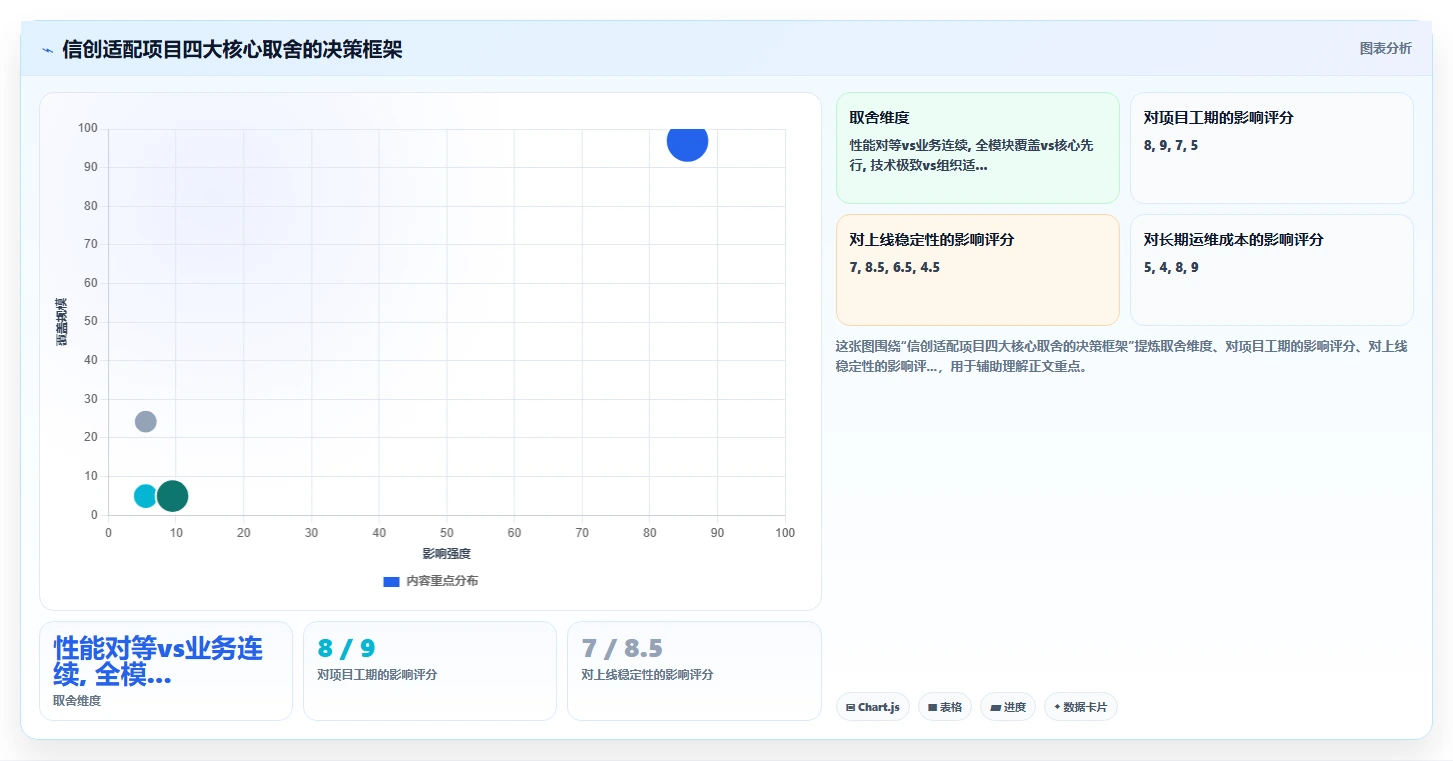Viewport: 1453px width, 761px height.
Task: Click the 8 / 9 metric value
Action: point(346,648)
